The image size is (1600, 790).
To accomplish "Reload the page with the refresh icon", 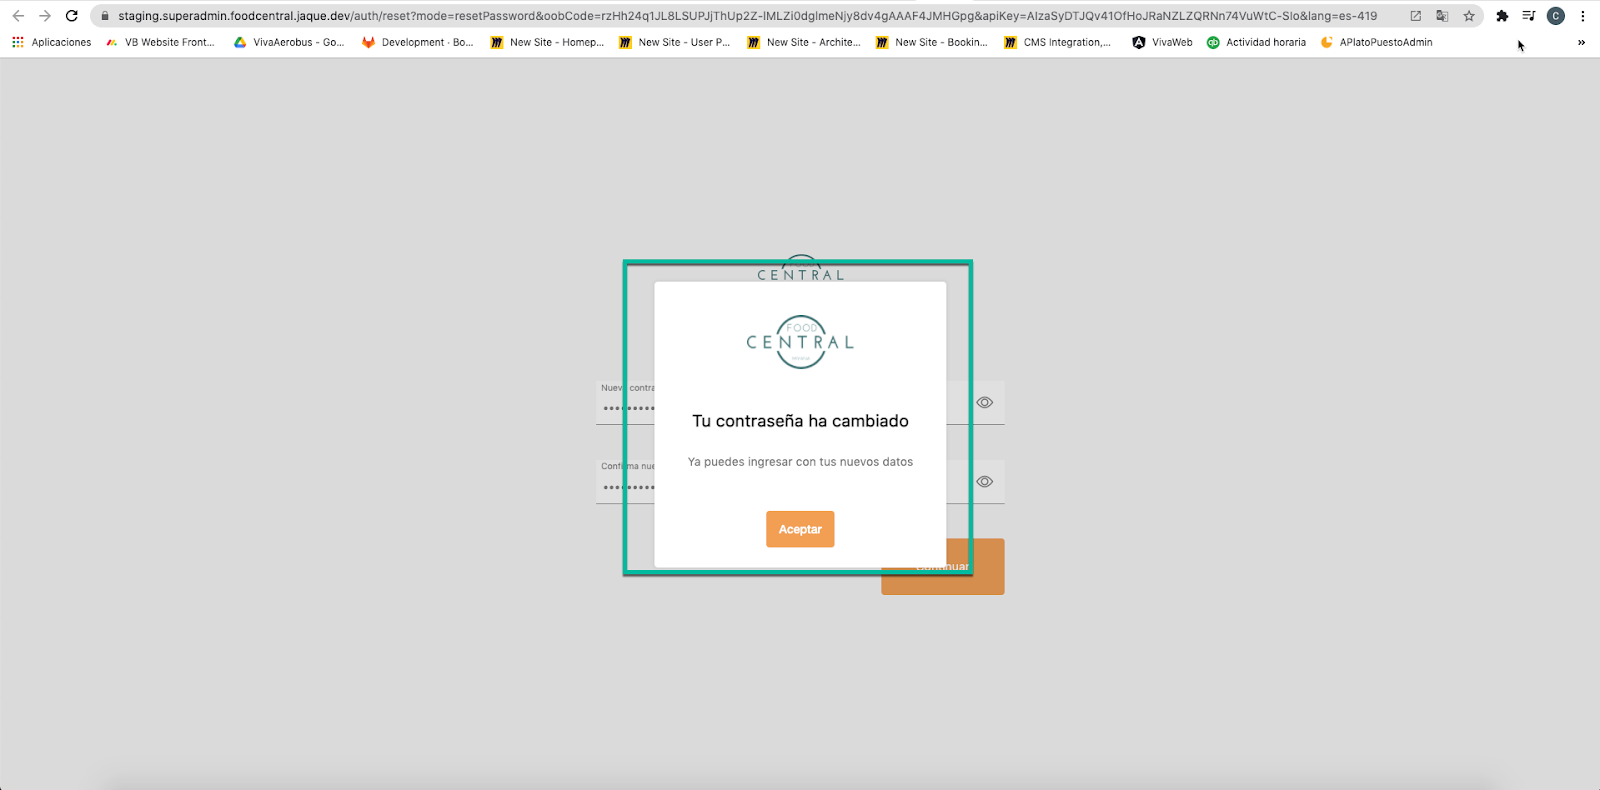I will [72, 16].
